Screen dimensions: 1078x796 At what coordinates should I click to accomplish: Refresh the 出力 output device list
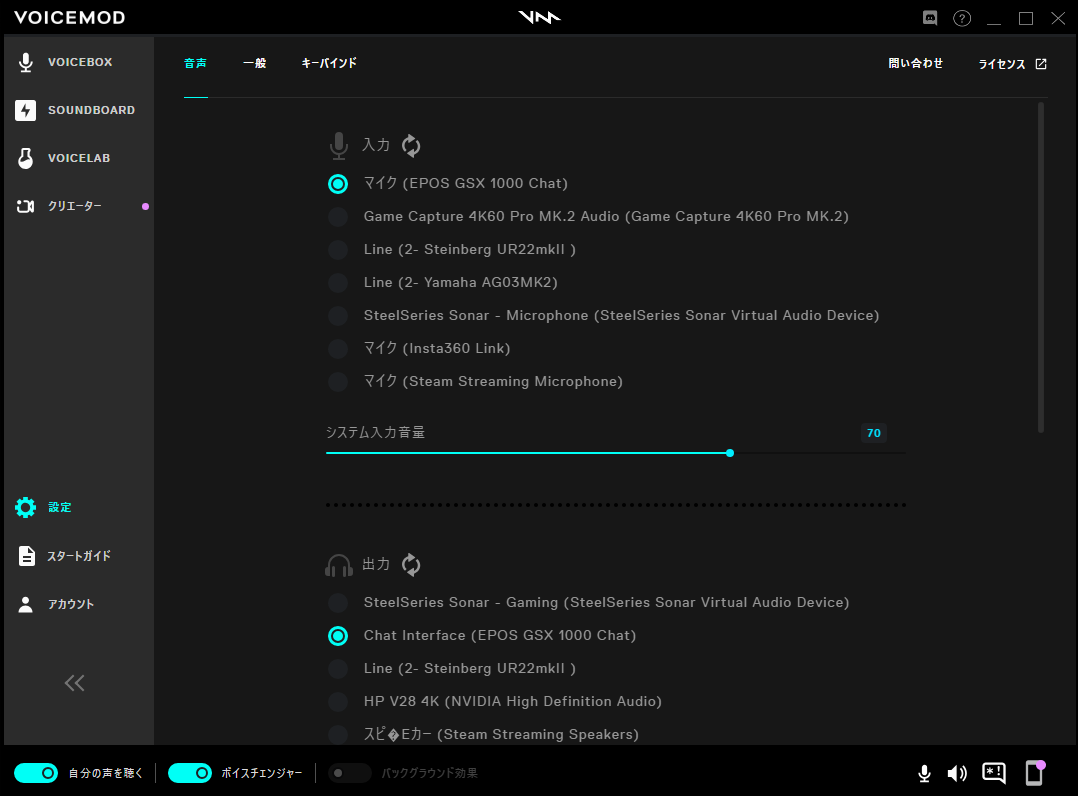(411, 564)
